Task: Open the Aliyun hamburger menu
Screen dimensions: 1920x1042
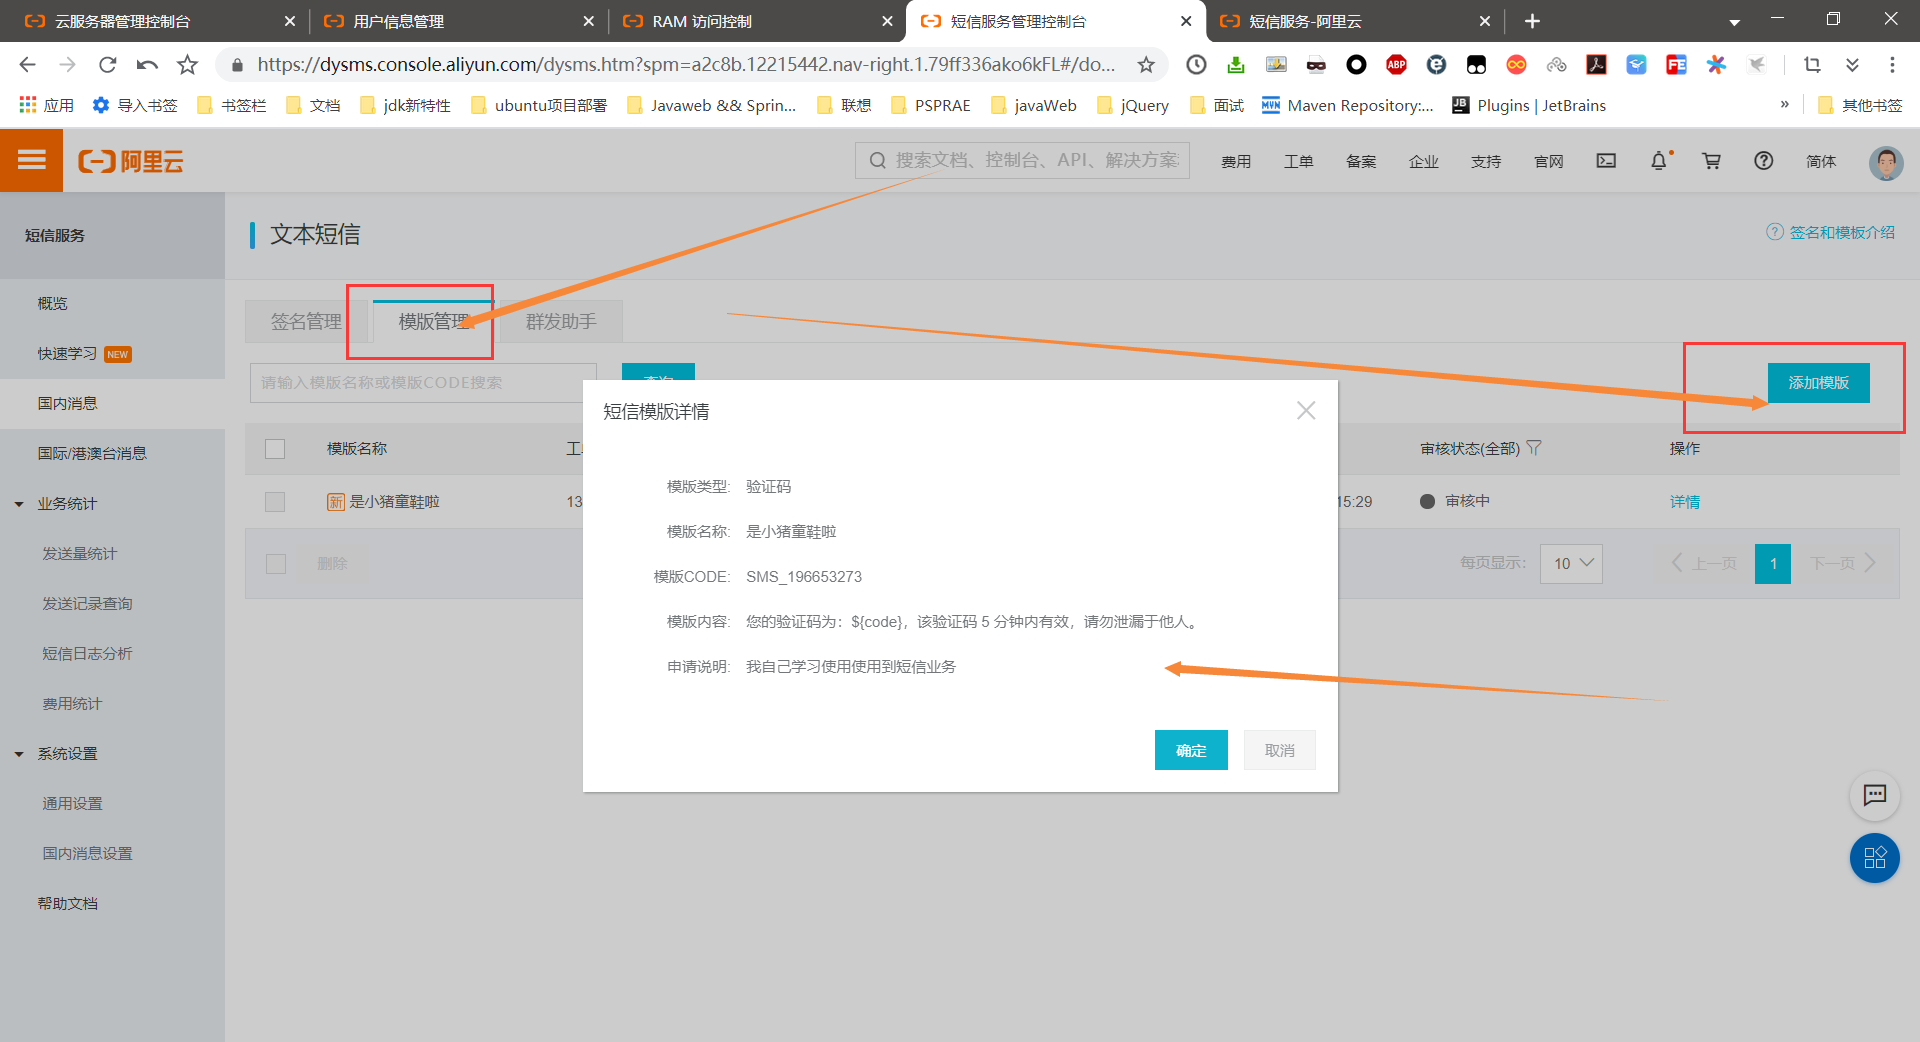Action: click(x=31, y=160)
